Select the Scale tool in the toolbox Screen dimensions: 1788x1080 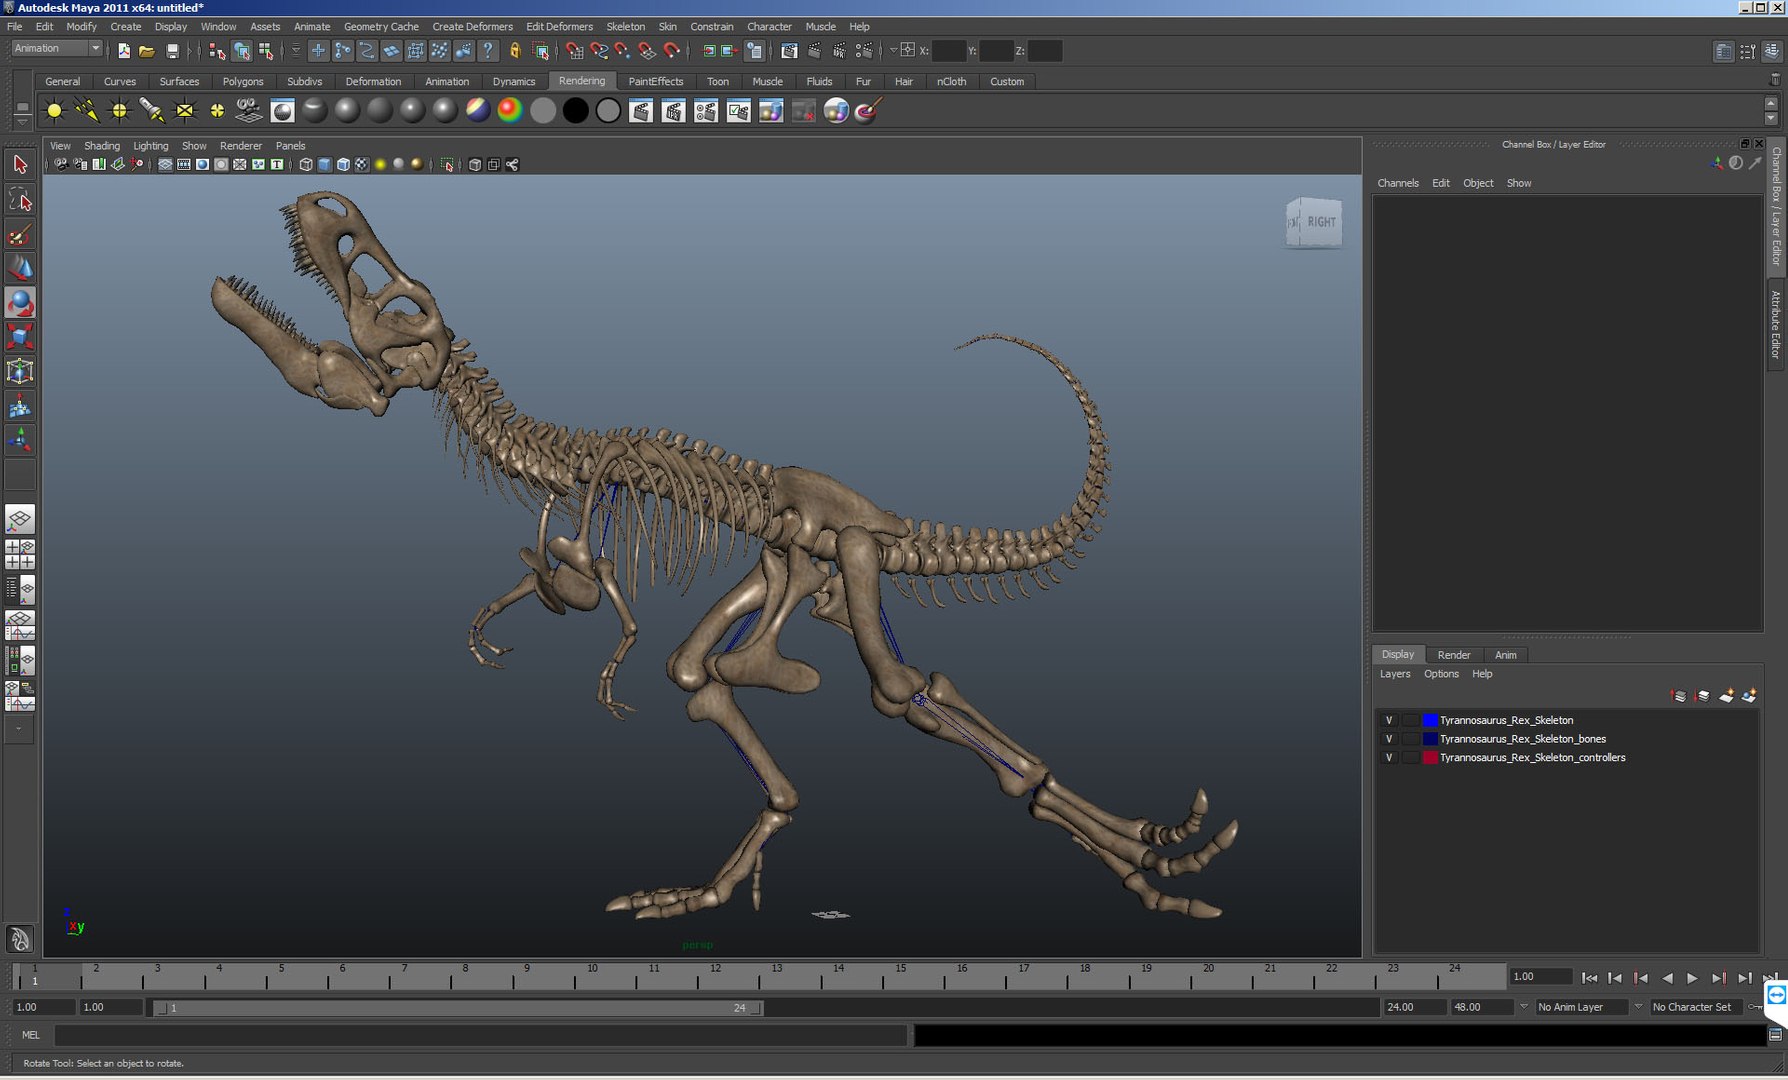click(20, 337)
